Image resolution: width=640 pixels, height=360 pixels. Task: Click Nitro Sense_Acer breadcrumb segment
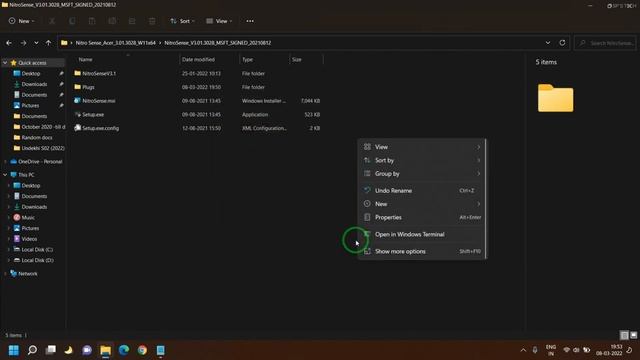[x=116, y=43]
